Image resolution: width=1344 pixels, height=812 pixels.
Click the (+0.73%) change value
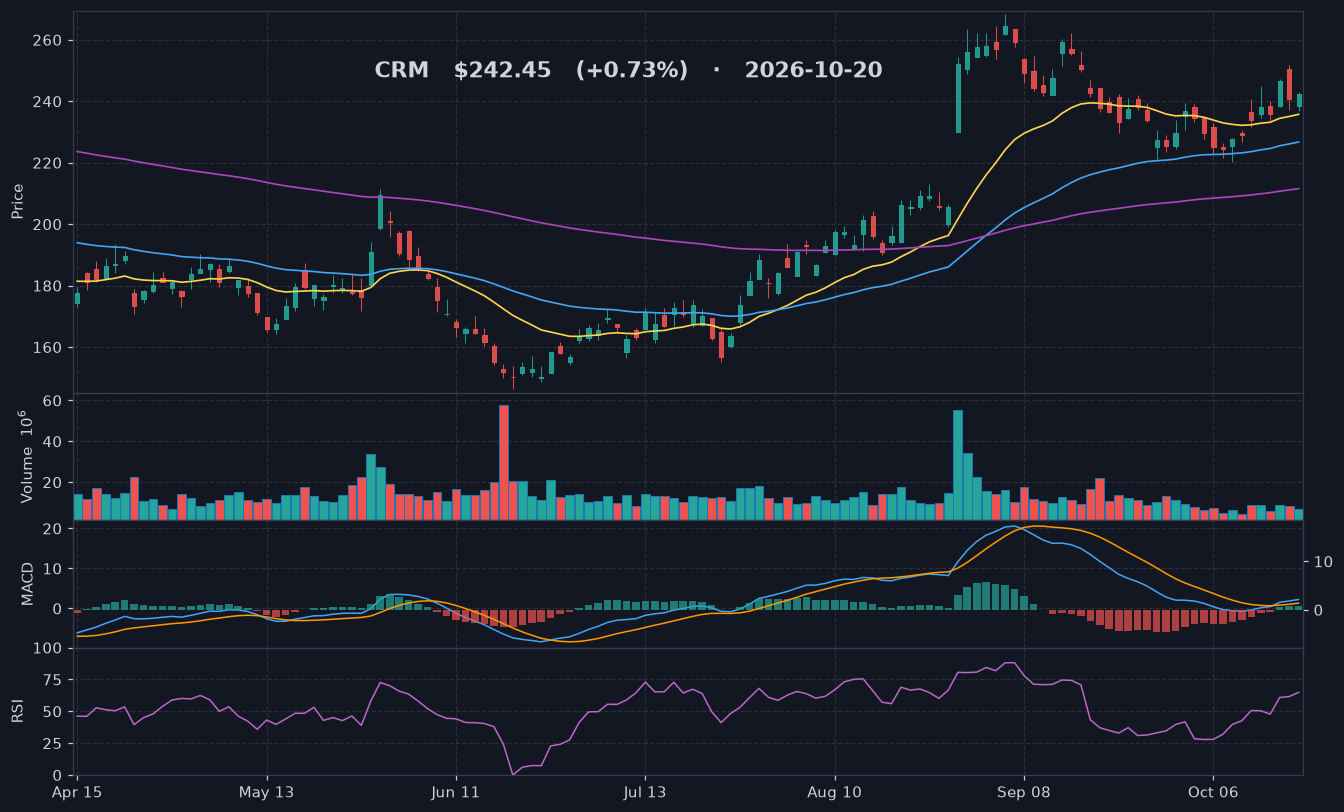(x=632, y=70)
